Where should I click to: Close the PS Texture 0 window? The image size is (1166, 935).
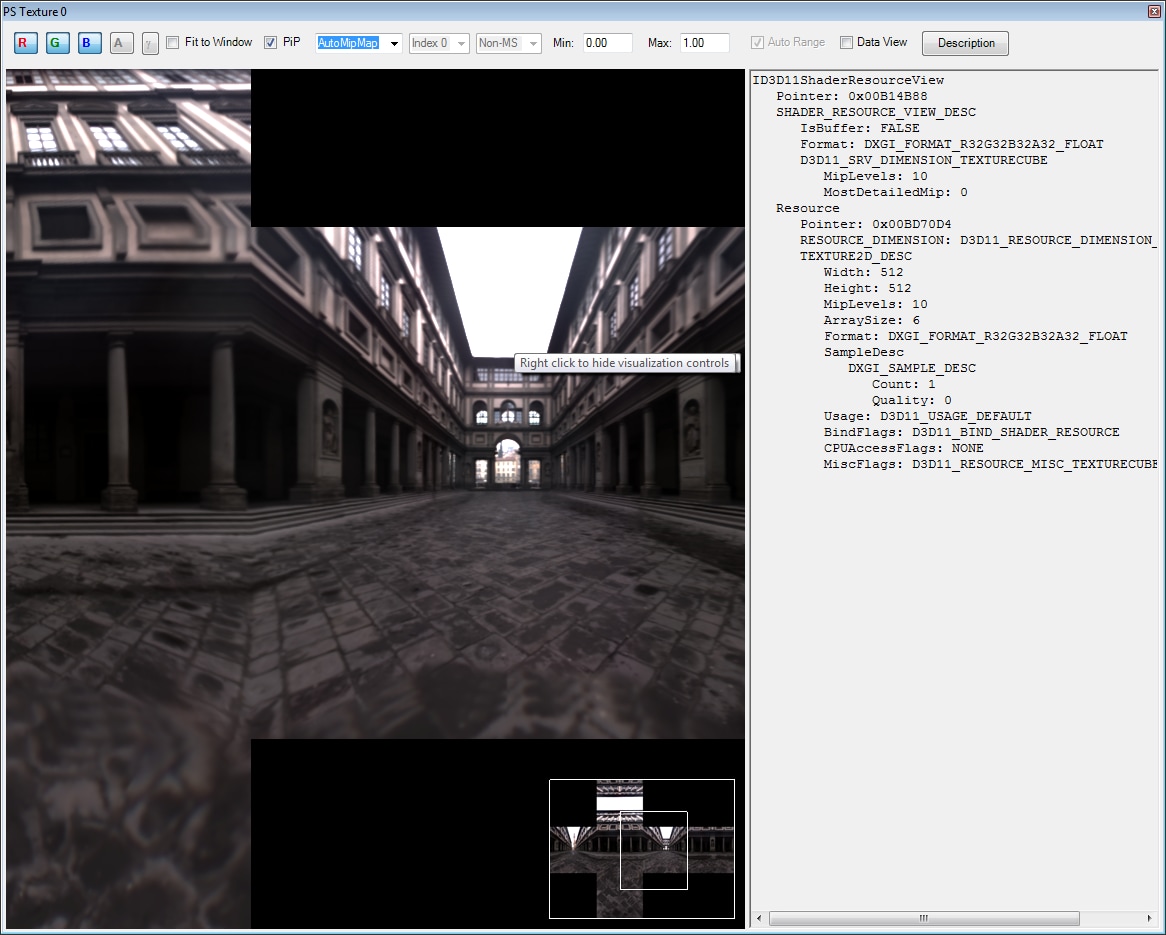click(x=1155, y=10)
